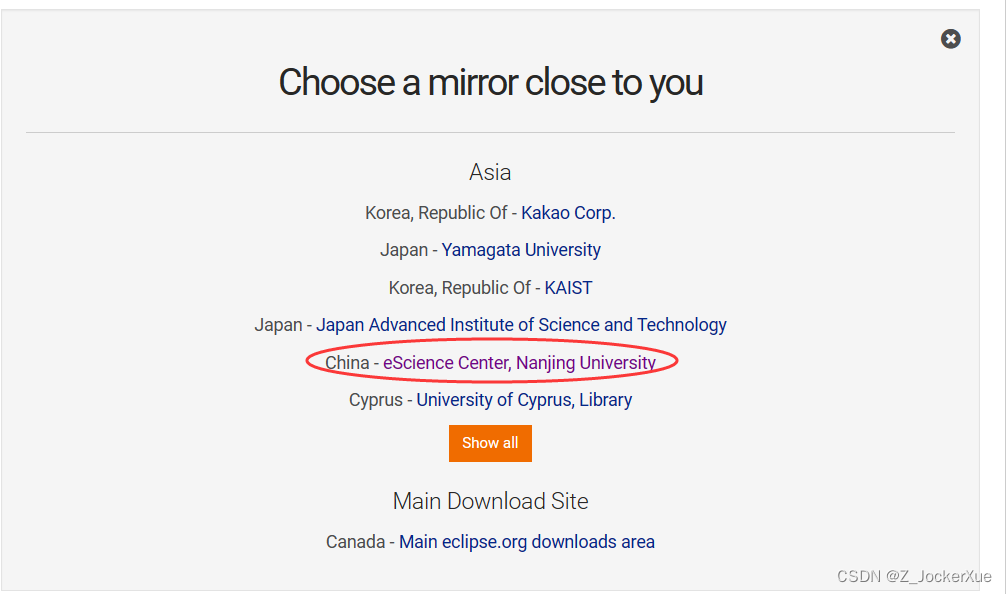Select the Yamagata University mirror
Image resolution: width=1007 pixels, height=594 pixels.
click(x=521, y=250)
